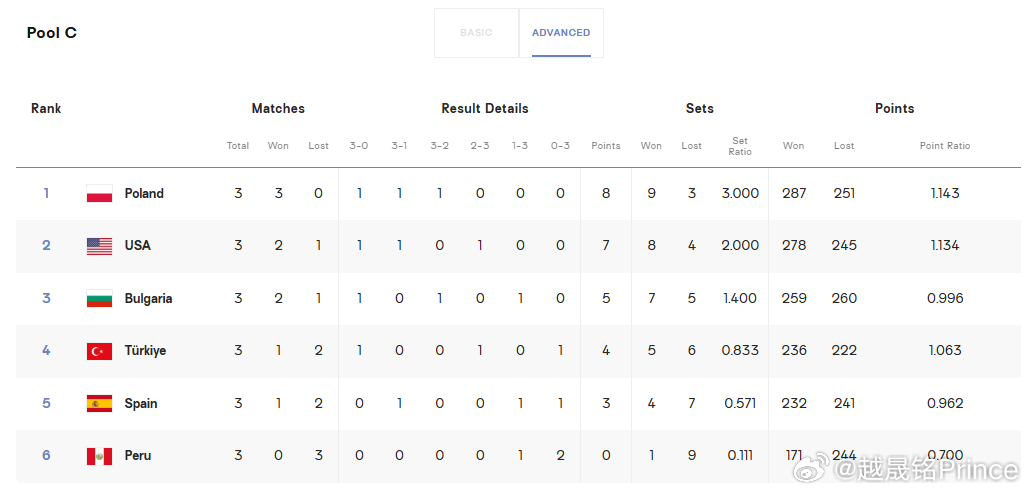Open the USA team name link
This screenshot has height=493, width=1029.
coord(138,246)
